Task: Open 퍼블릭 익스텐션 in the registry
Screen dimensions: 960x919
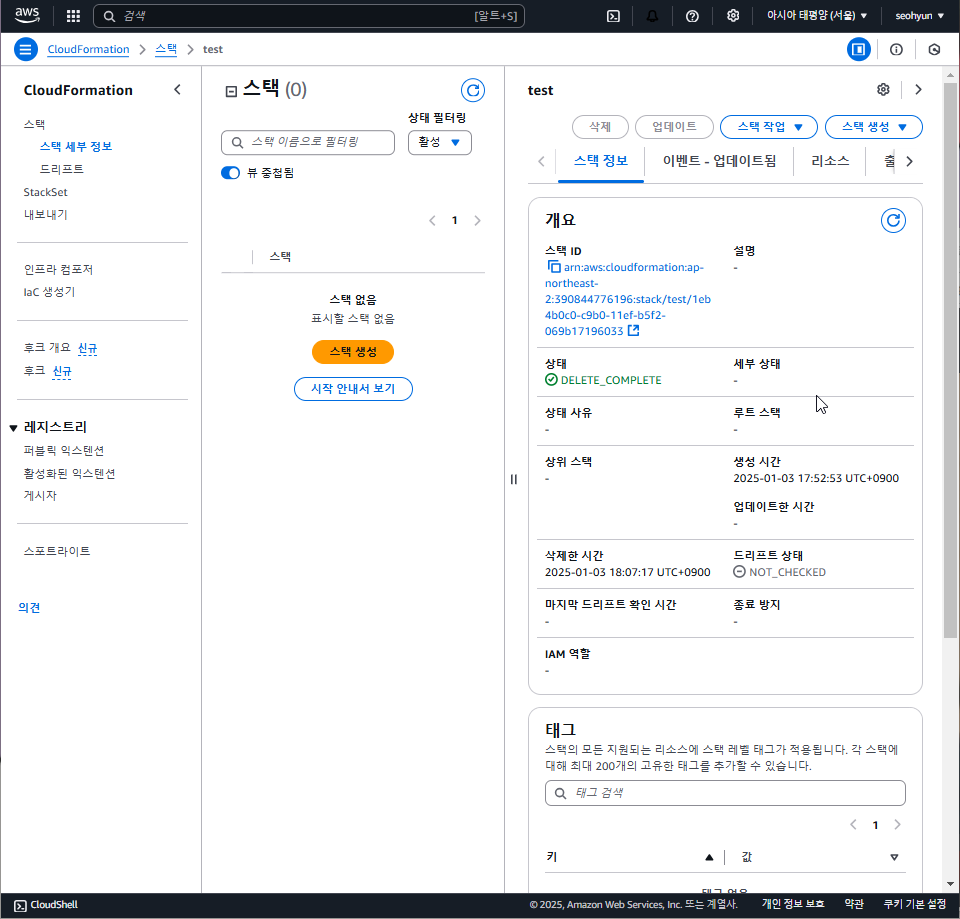Action: (64, 451)
